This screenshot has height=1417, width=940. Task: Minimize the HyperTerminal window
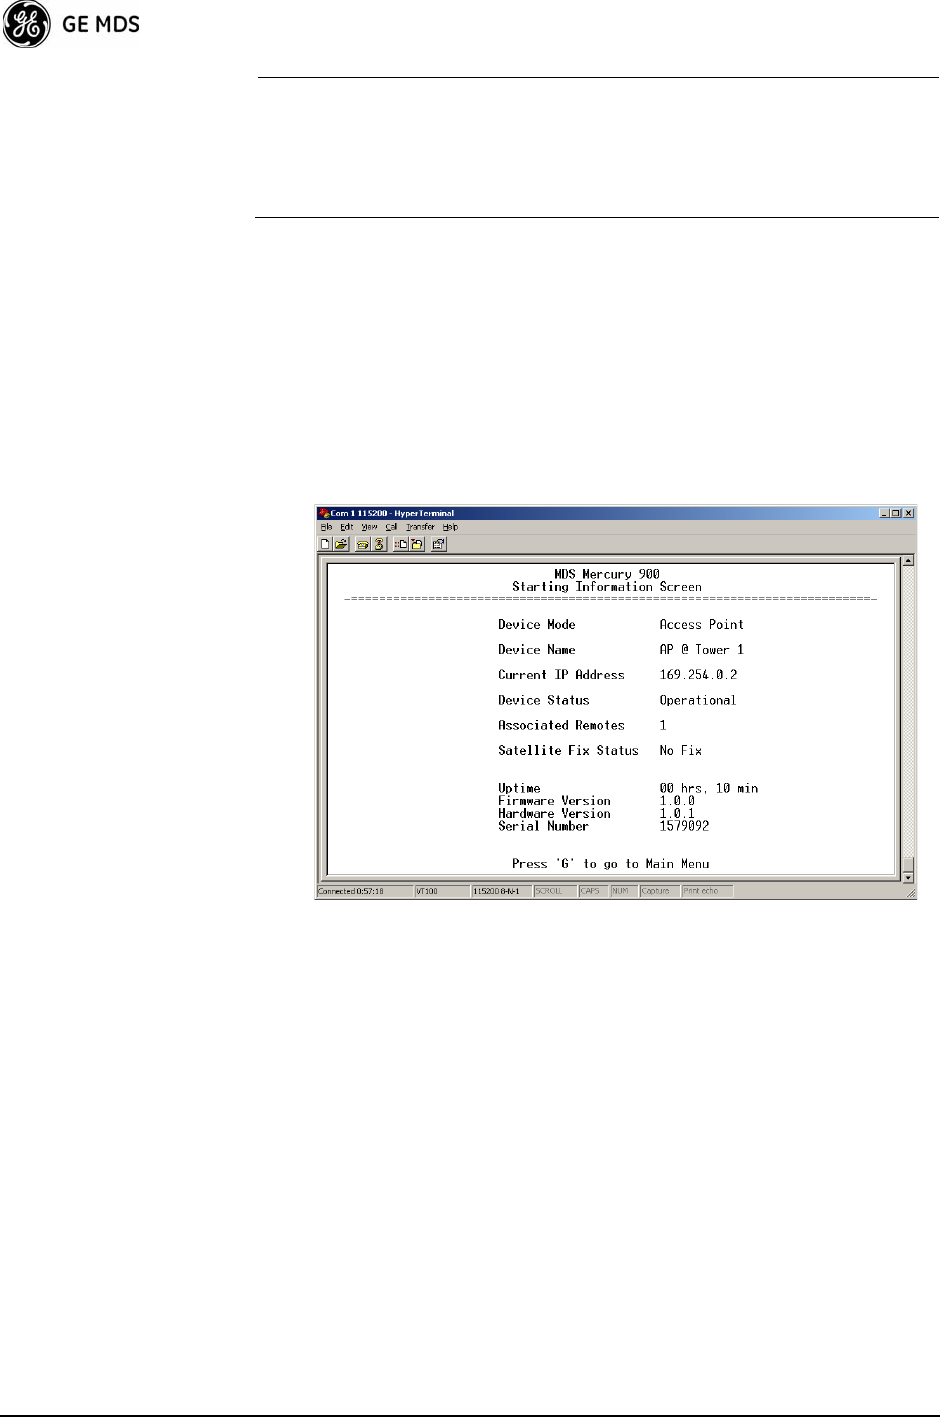885,513
